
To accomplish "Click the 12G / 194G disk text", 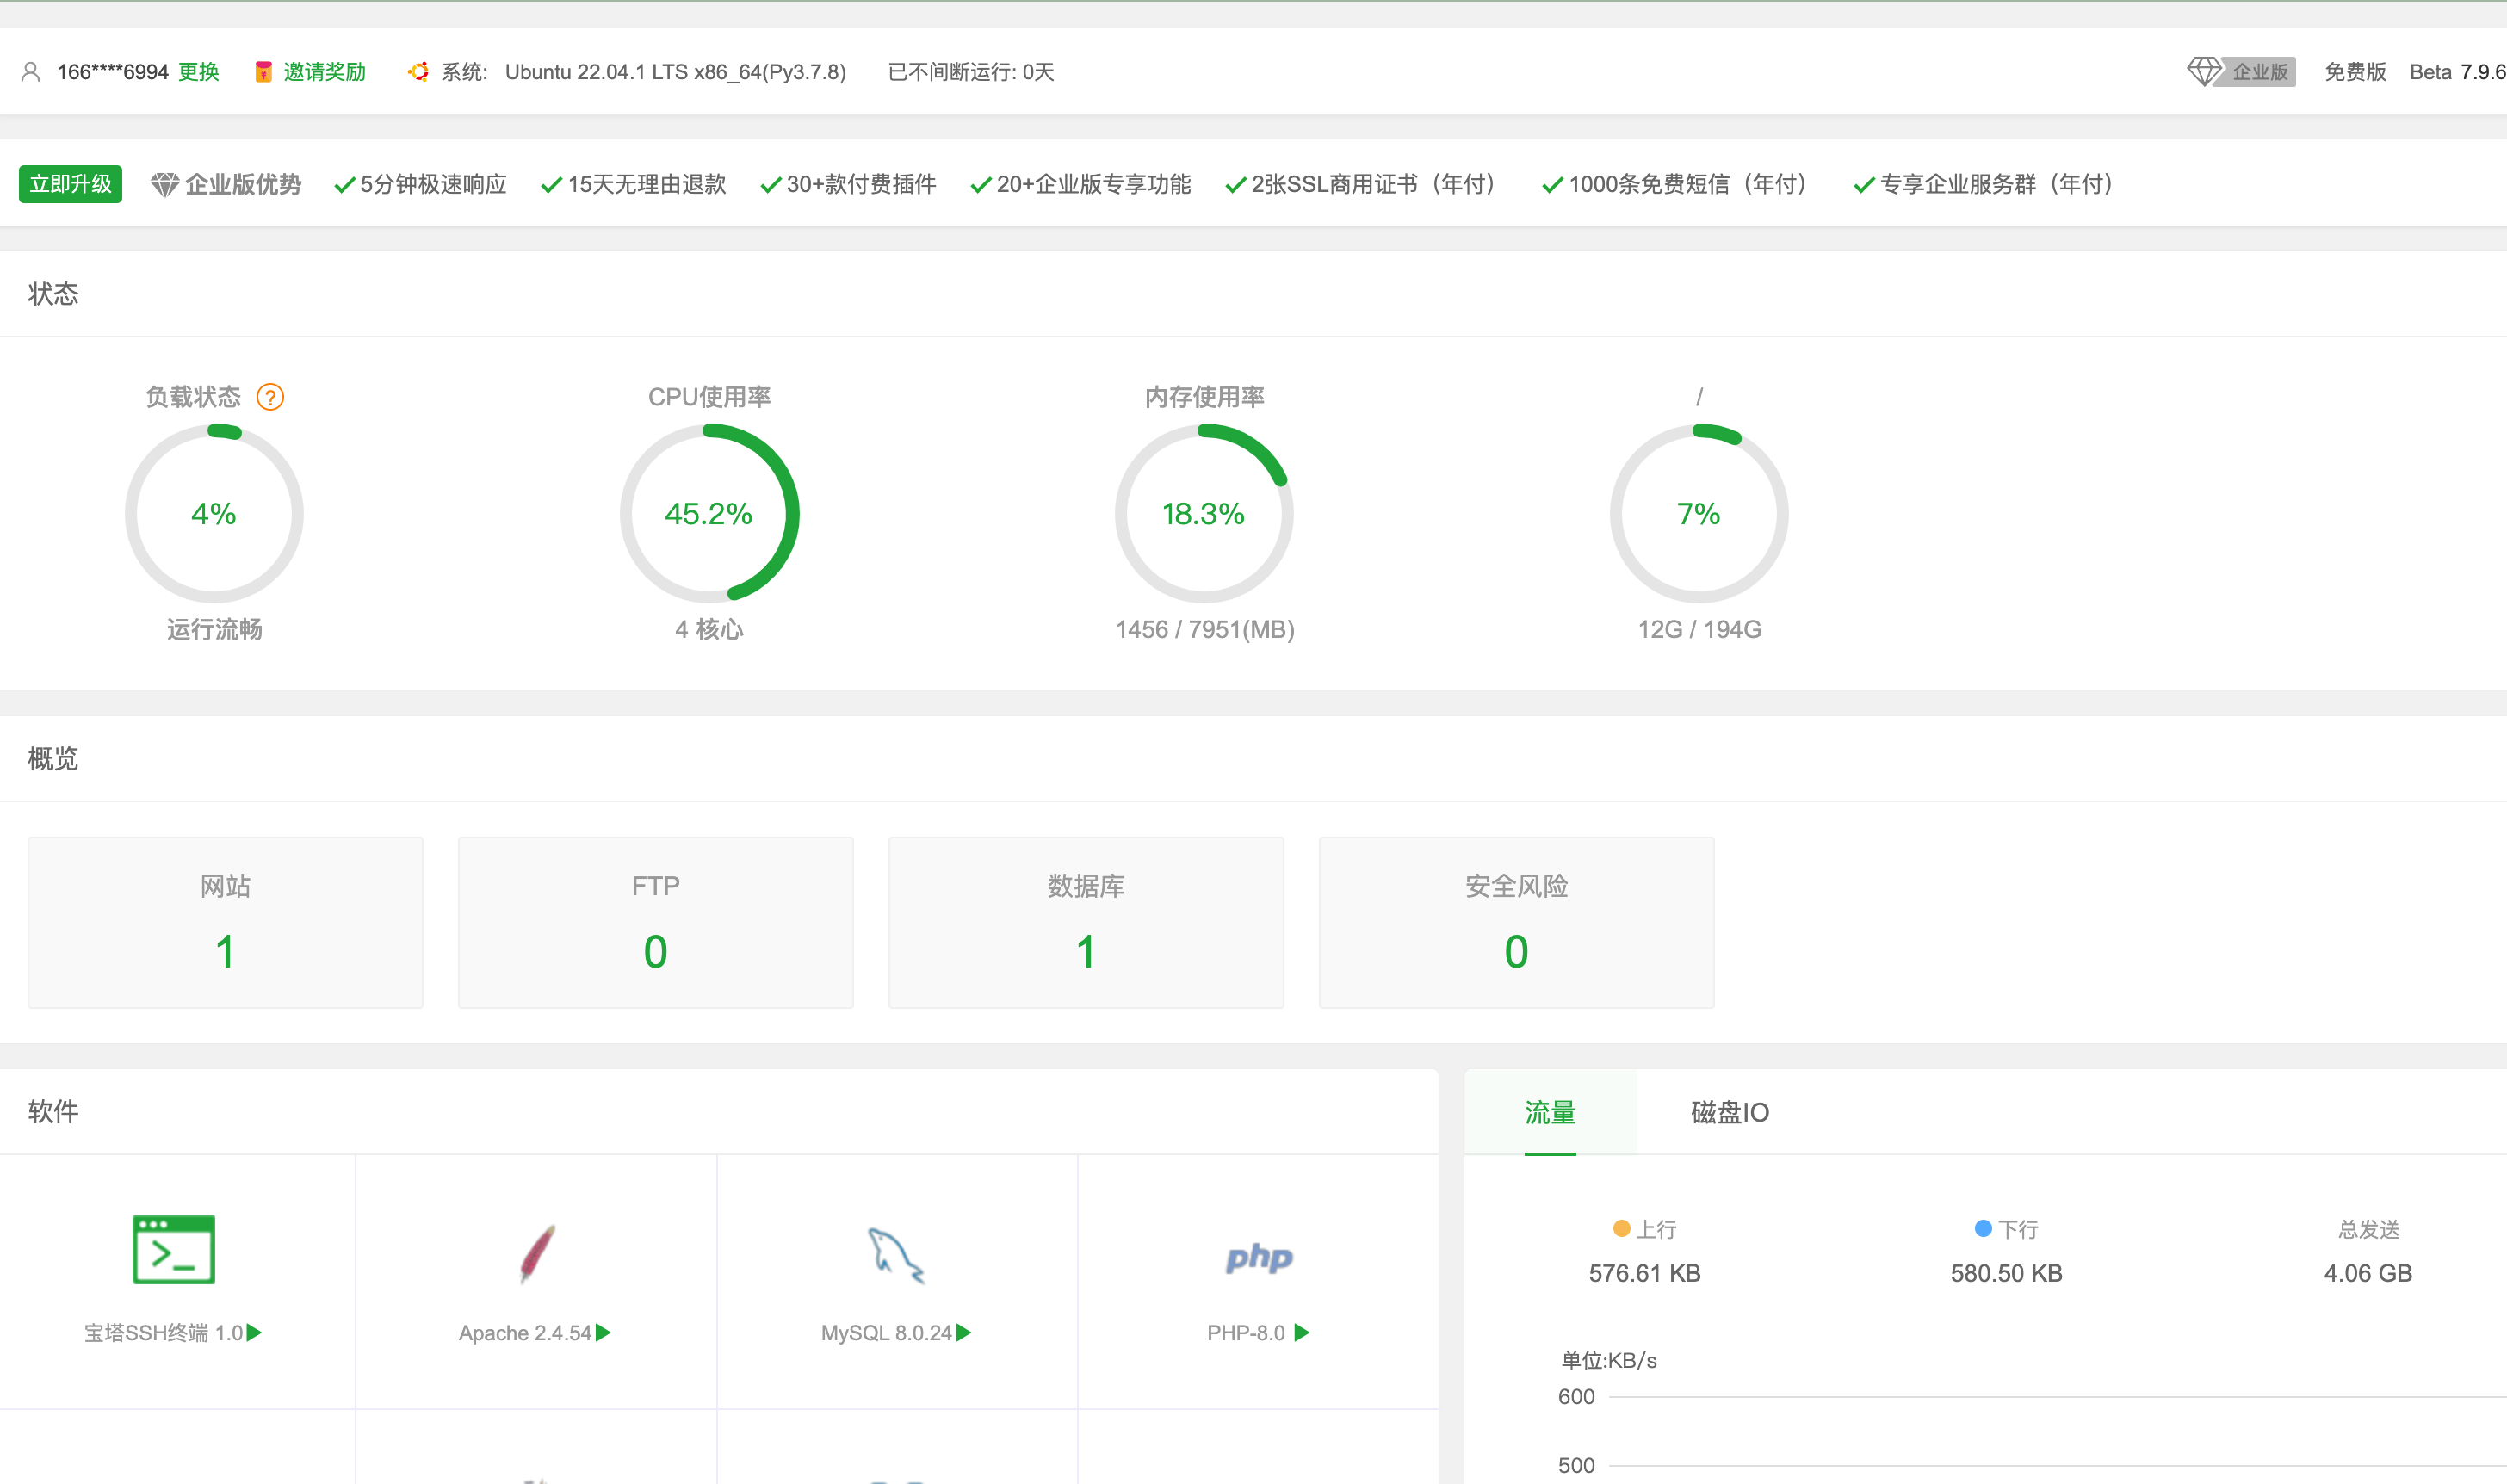I will 1699,629.
